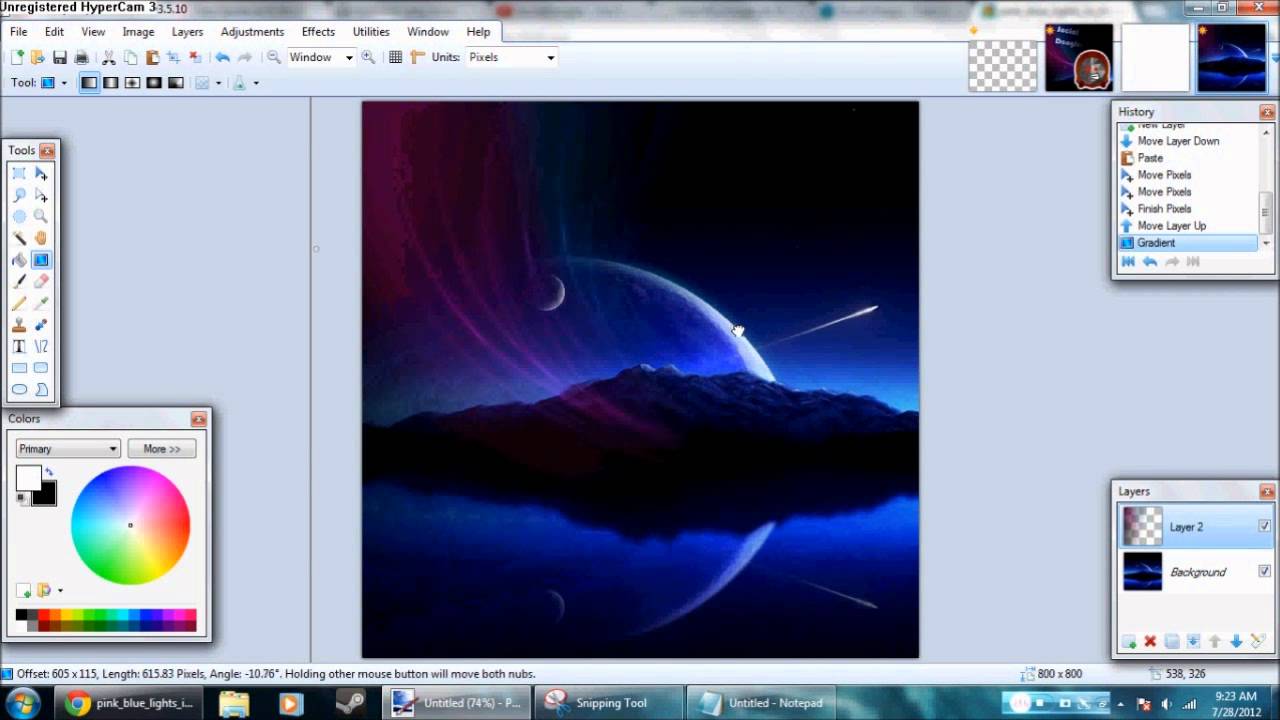This screenshot has height=720, width=1280.
Task: Click the More >> button in Colors
Action: (162, 449)
